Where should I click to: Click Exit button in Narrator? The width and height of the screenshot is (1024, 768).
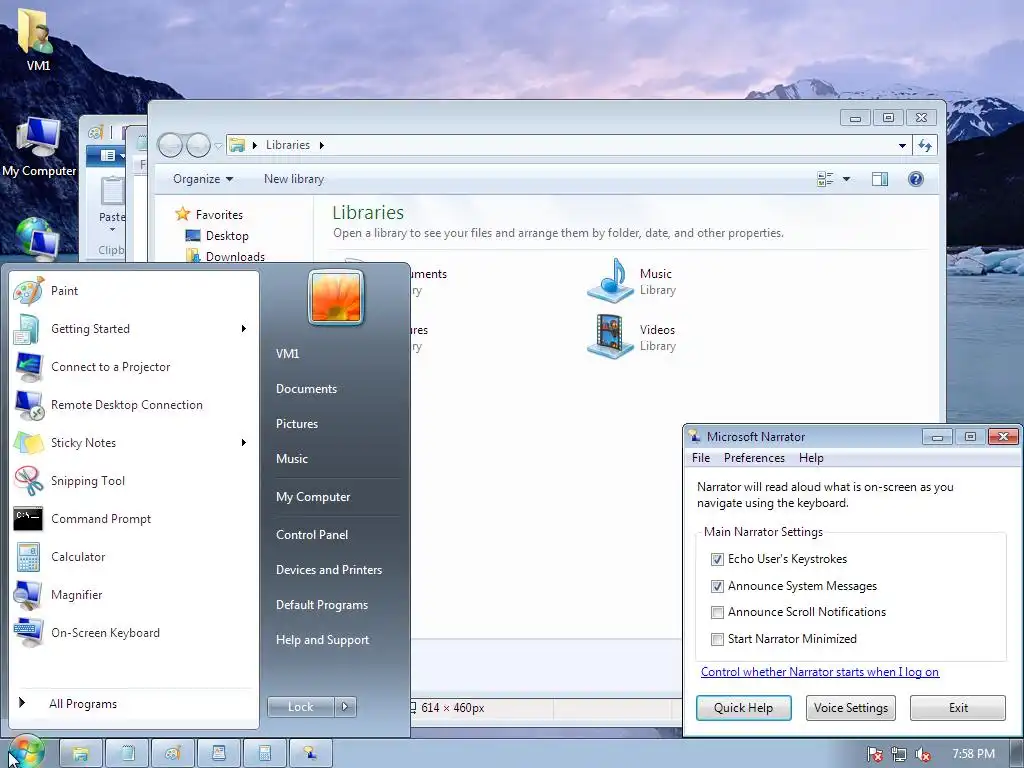pos(958,708)
